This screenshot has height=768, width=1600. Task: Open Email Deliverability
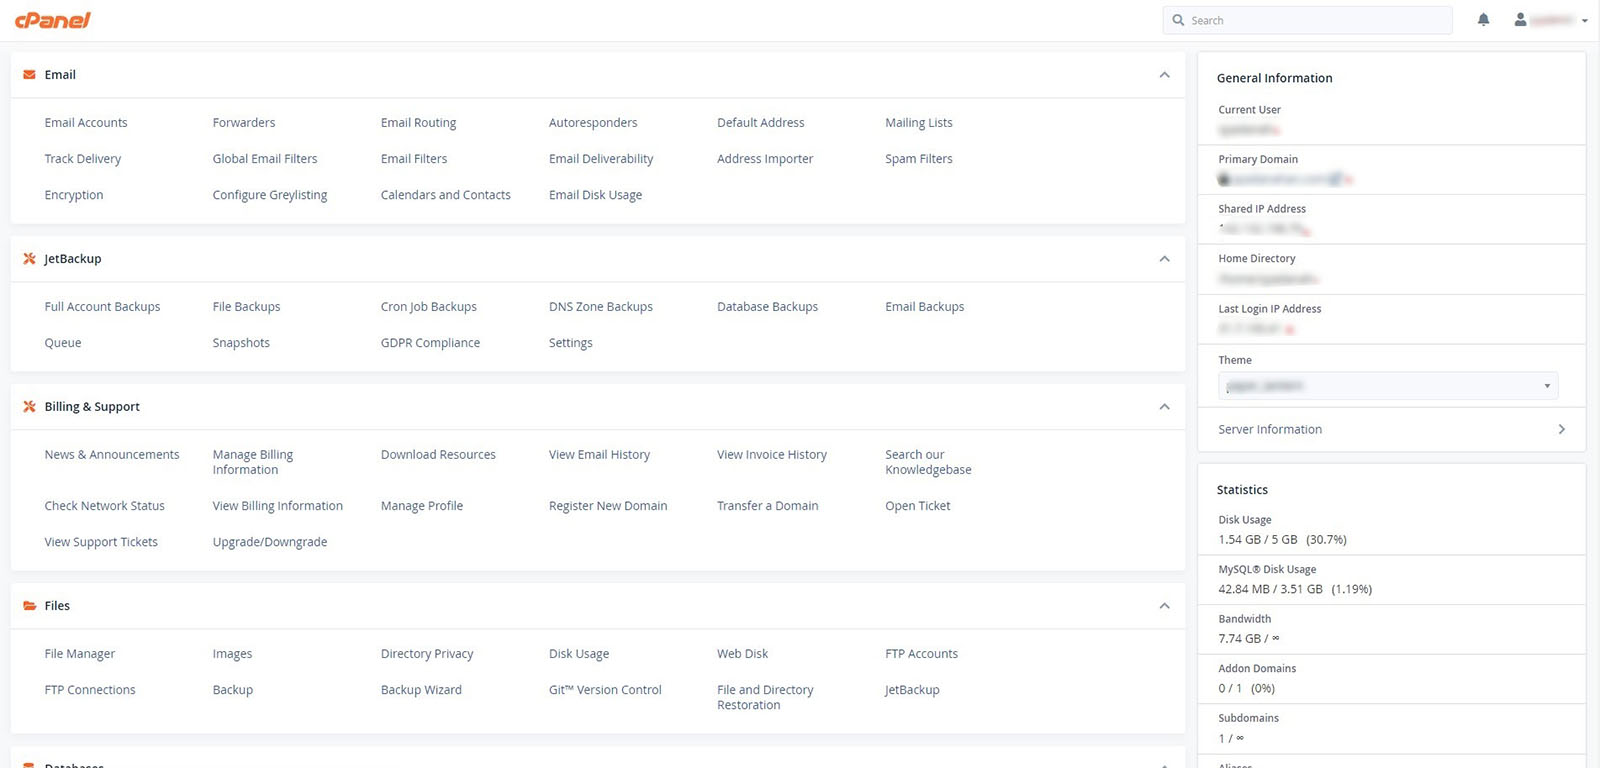[601, 159]
